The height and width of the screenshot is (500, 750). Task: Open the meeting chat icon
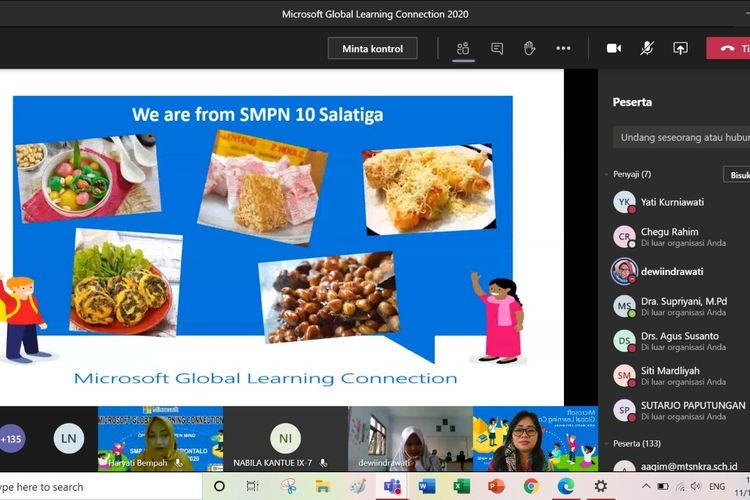point(497,48)
